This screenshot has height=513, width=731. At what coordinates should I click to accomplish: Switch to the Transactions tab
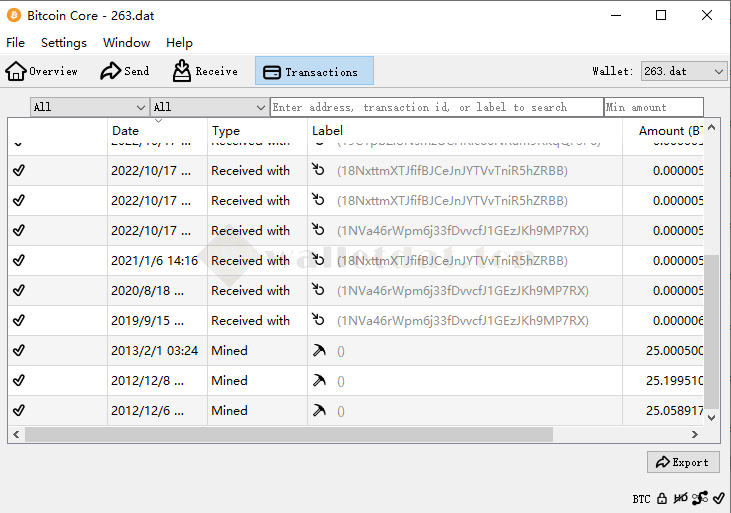[x=314, y=71]
